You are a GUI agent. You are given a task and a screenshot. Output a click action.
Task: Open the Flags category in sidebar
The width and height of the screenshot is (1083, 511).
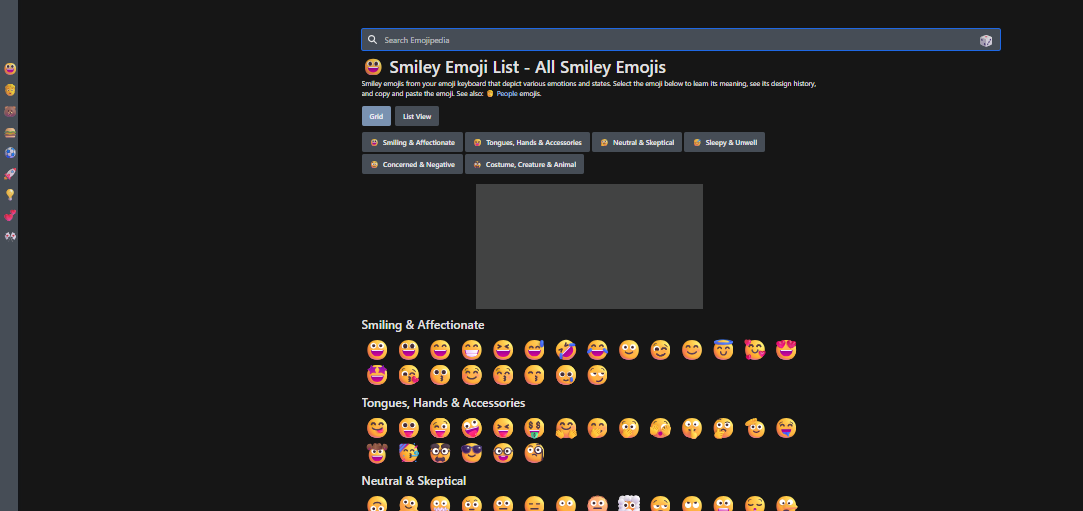pyautogui.click(x=10, y=236)
